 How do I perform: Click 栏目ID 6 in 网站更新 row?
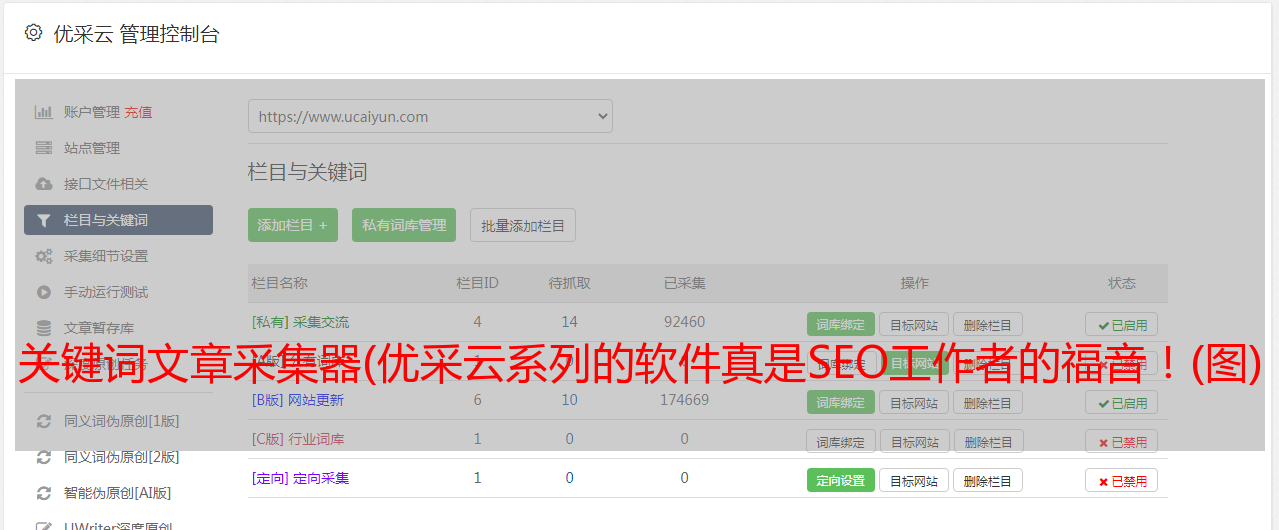(x=477, y=400)
